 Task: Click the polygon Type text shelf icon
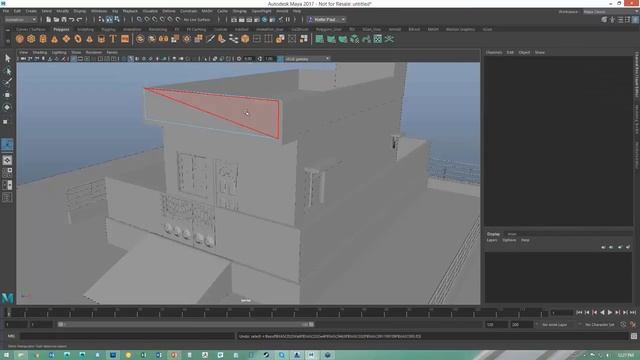click(113, 39)
